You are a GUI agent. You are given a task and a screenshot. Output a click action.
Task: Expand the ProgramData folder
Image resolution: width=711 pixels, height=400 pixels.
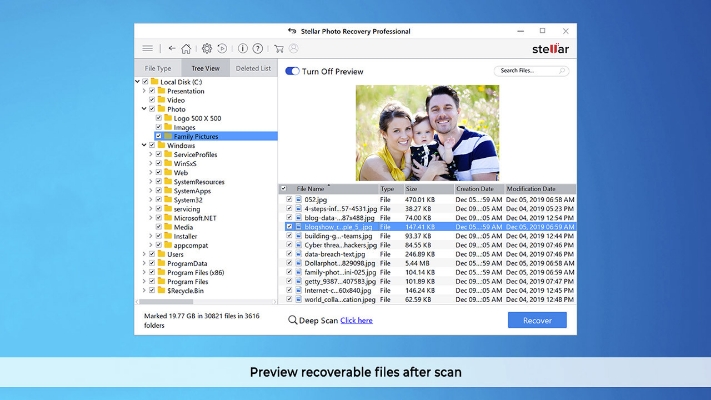coord(144,263)
